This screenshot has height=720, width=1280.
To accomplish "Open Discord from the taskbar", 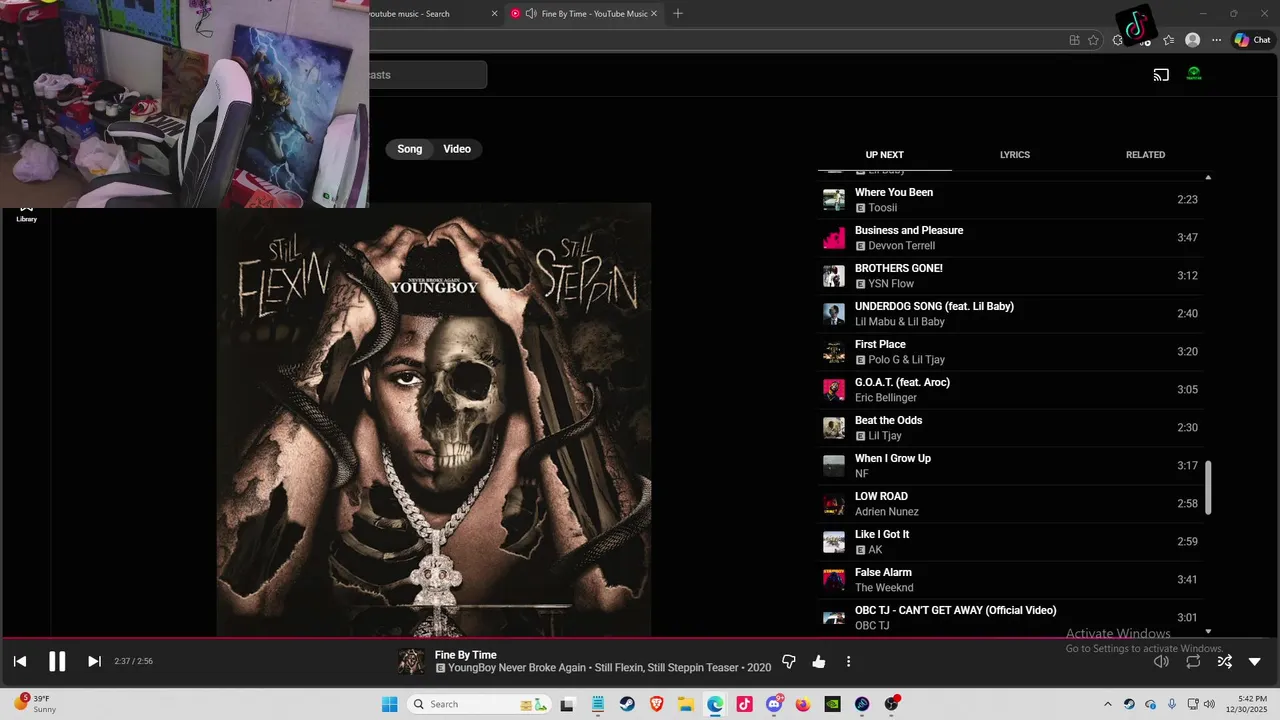I will click(774, 704).
